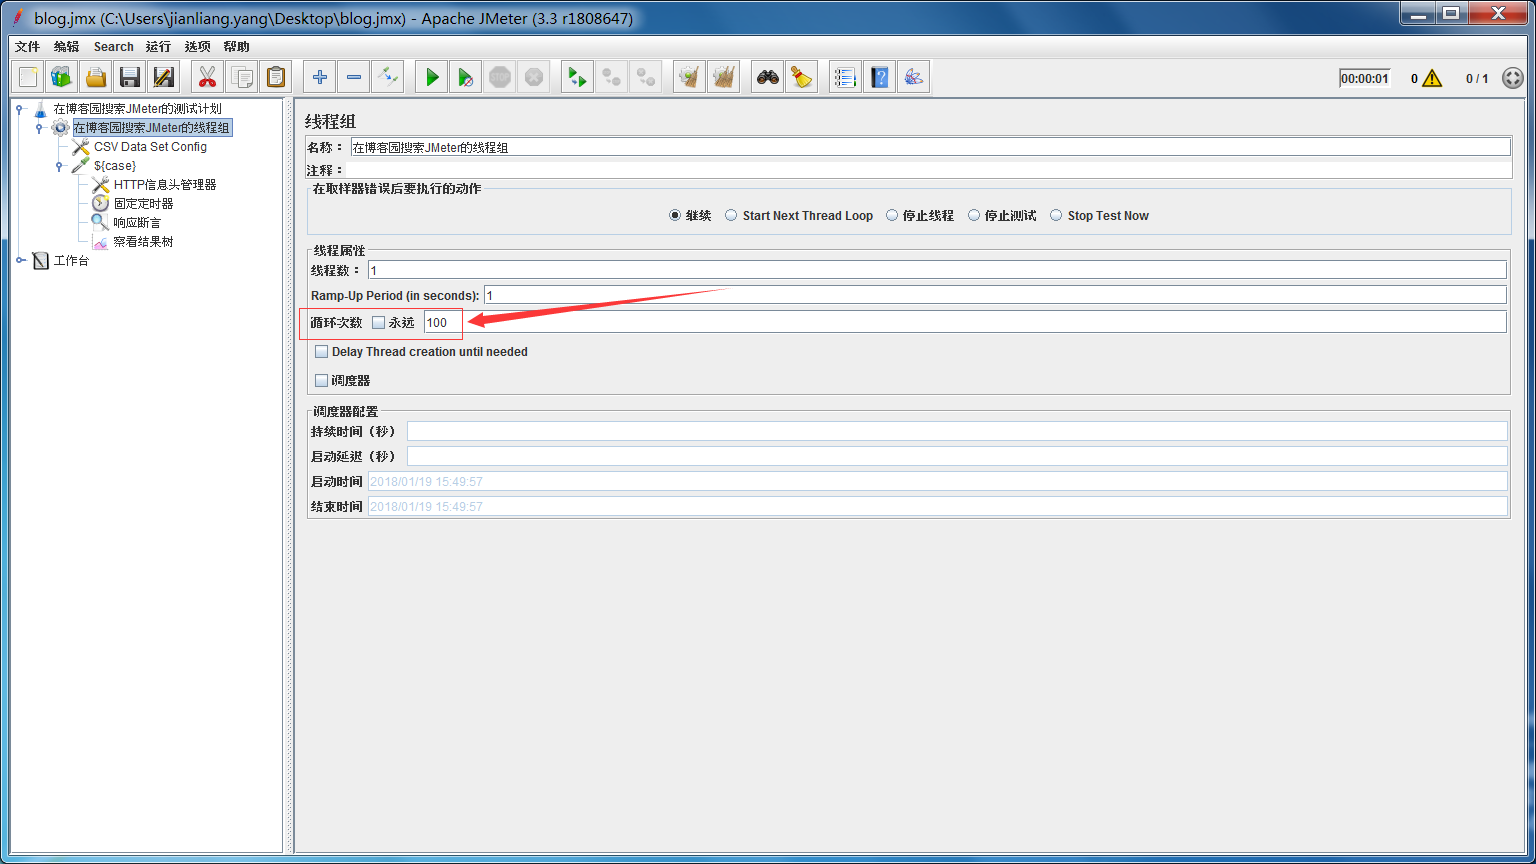
Task: Open help book icon
Action: 879,77
